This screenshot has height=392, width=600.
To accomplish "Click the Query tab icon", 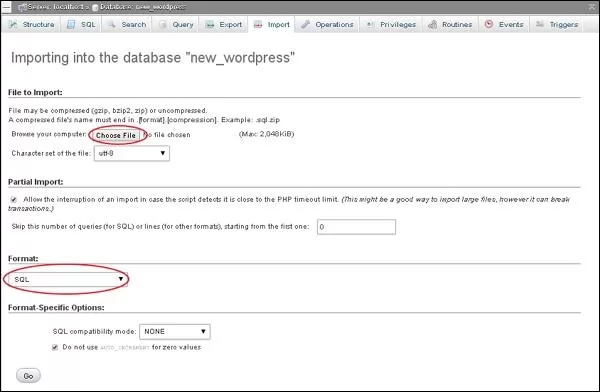I will coord(163,24).
